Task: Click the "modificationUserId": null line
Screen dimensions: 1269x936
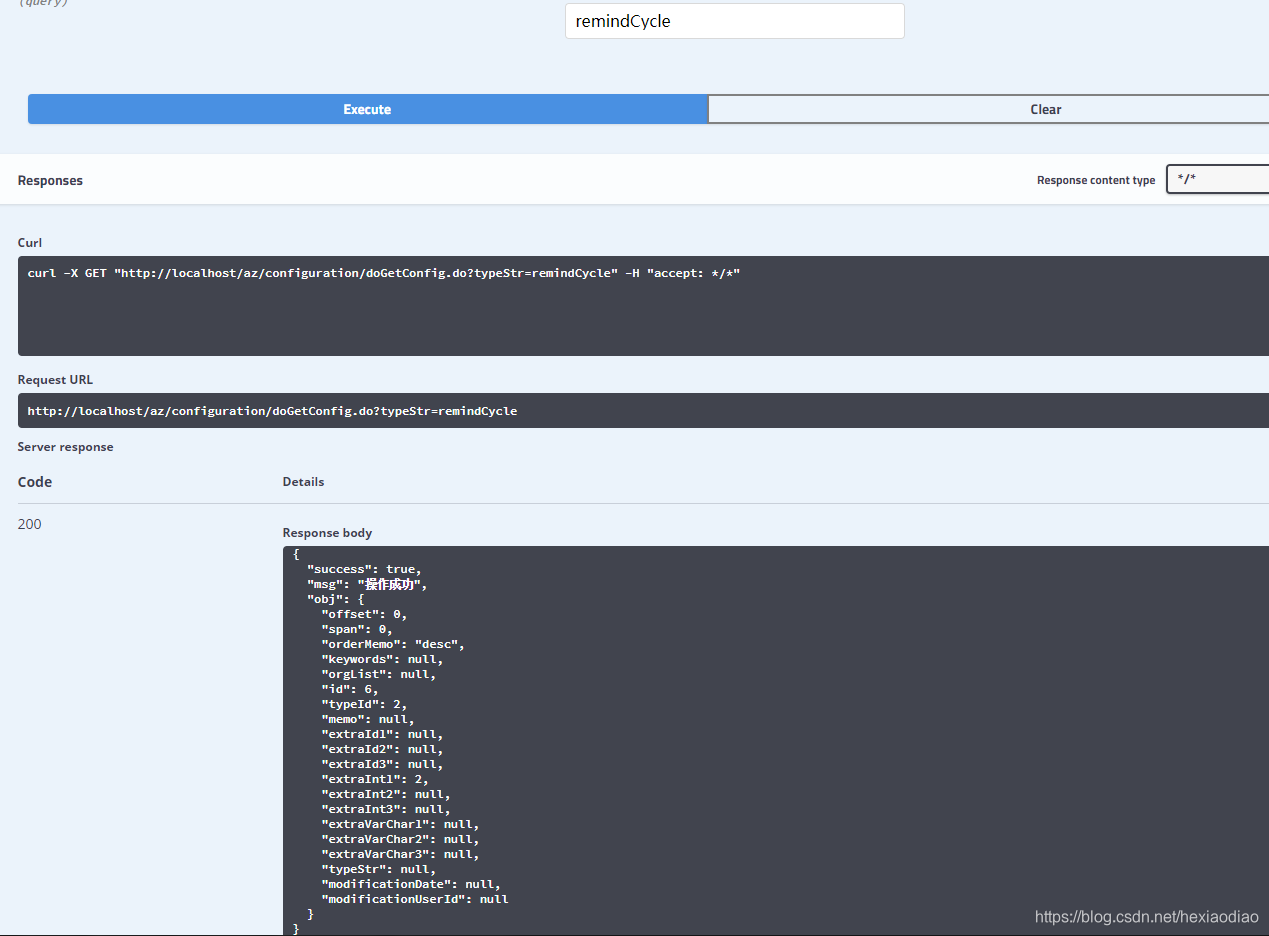Action: (x=415, y=899)
